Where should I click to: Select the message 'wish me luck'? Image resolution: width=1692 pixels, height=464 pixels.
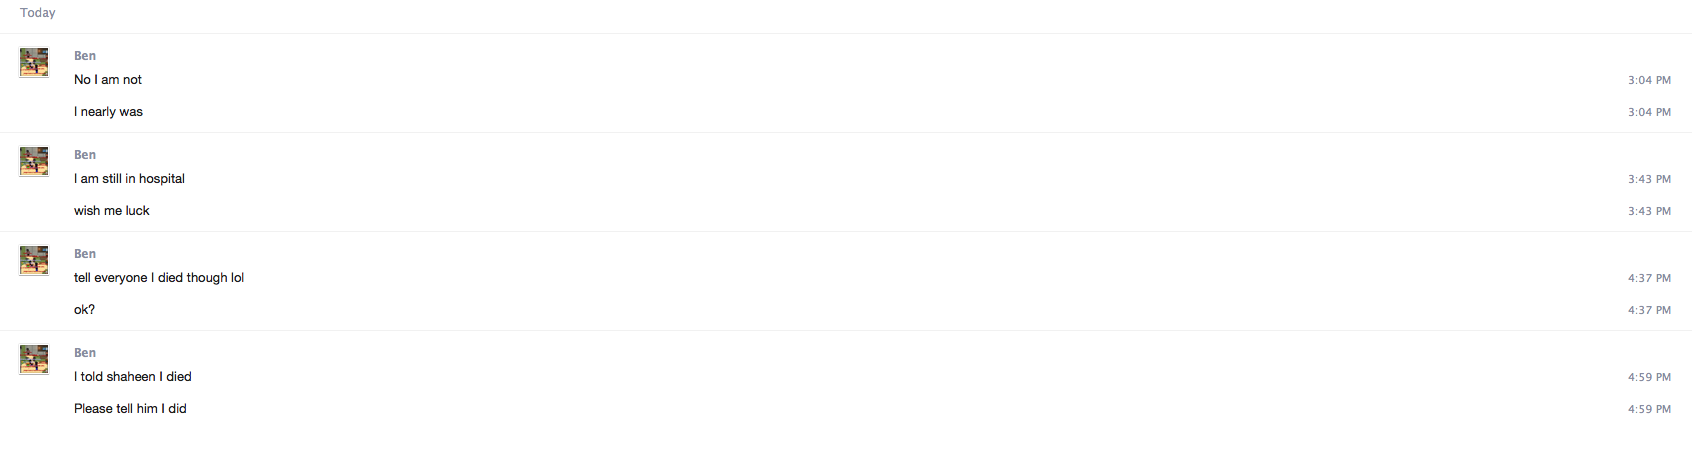point(112,211)
